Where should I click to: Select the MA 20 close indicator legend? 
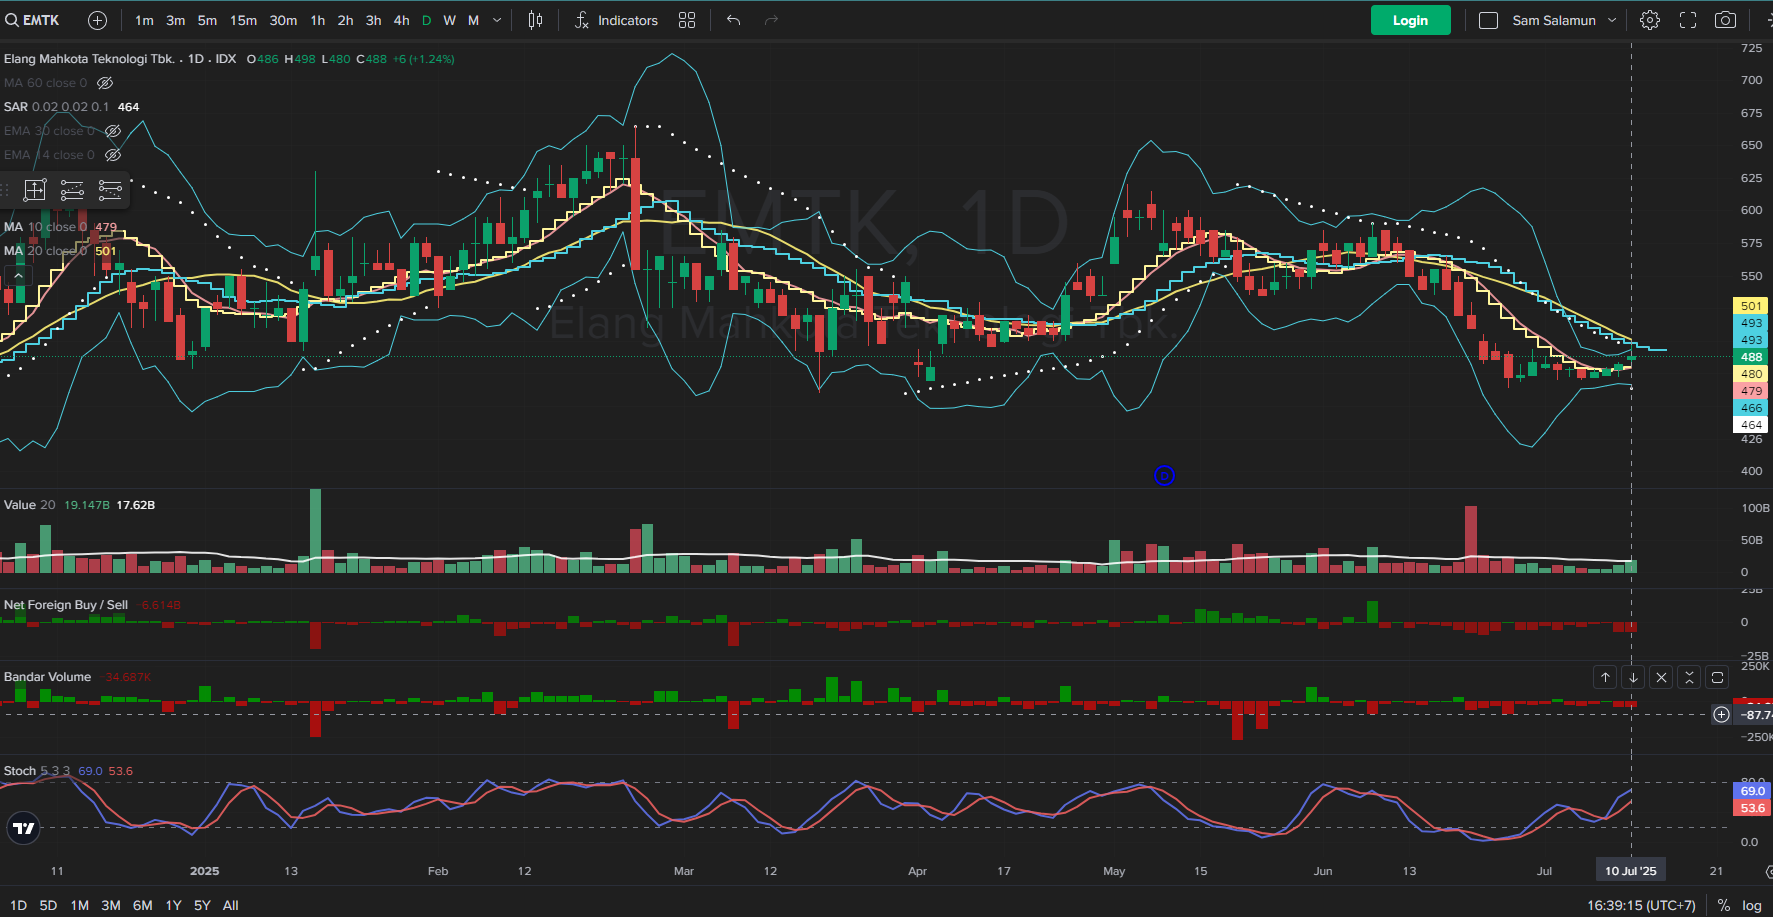60,251
